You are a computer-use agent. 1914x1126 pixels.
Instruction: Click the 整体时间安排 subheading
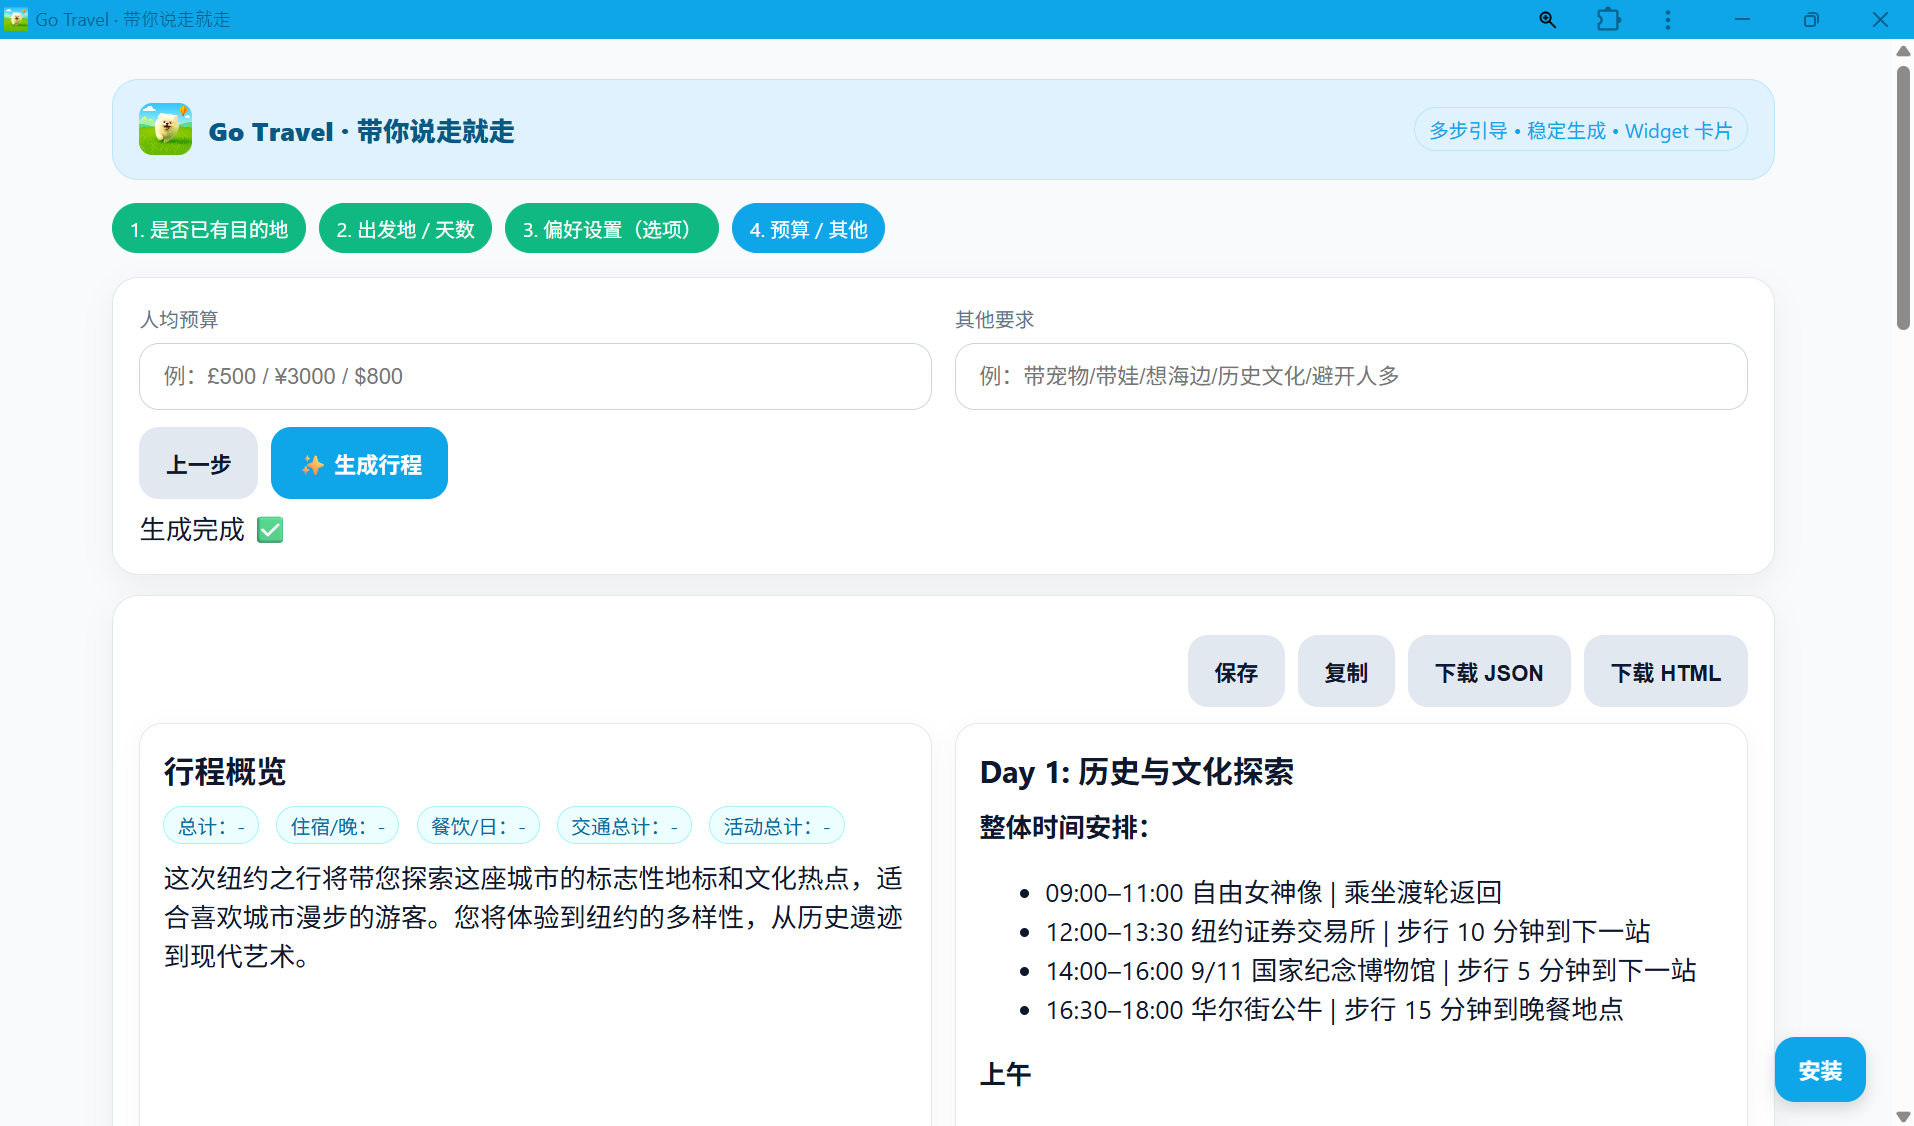coord(1064,827)
